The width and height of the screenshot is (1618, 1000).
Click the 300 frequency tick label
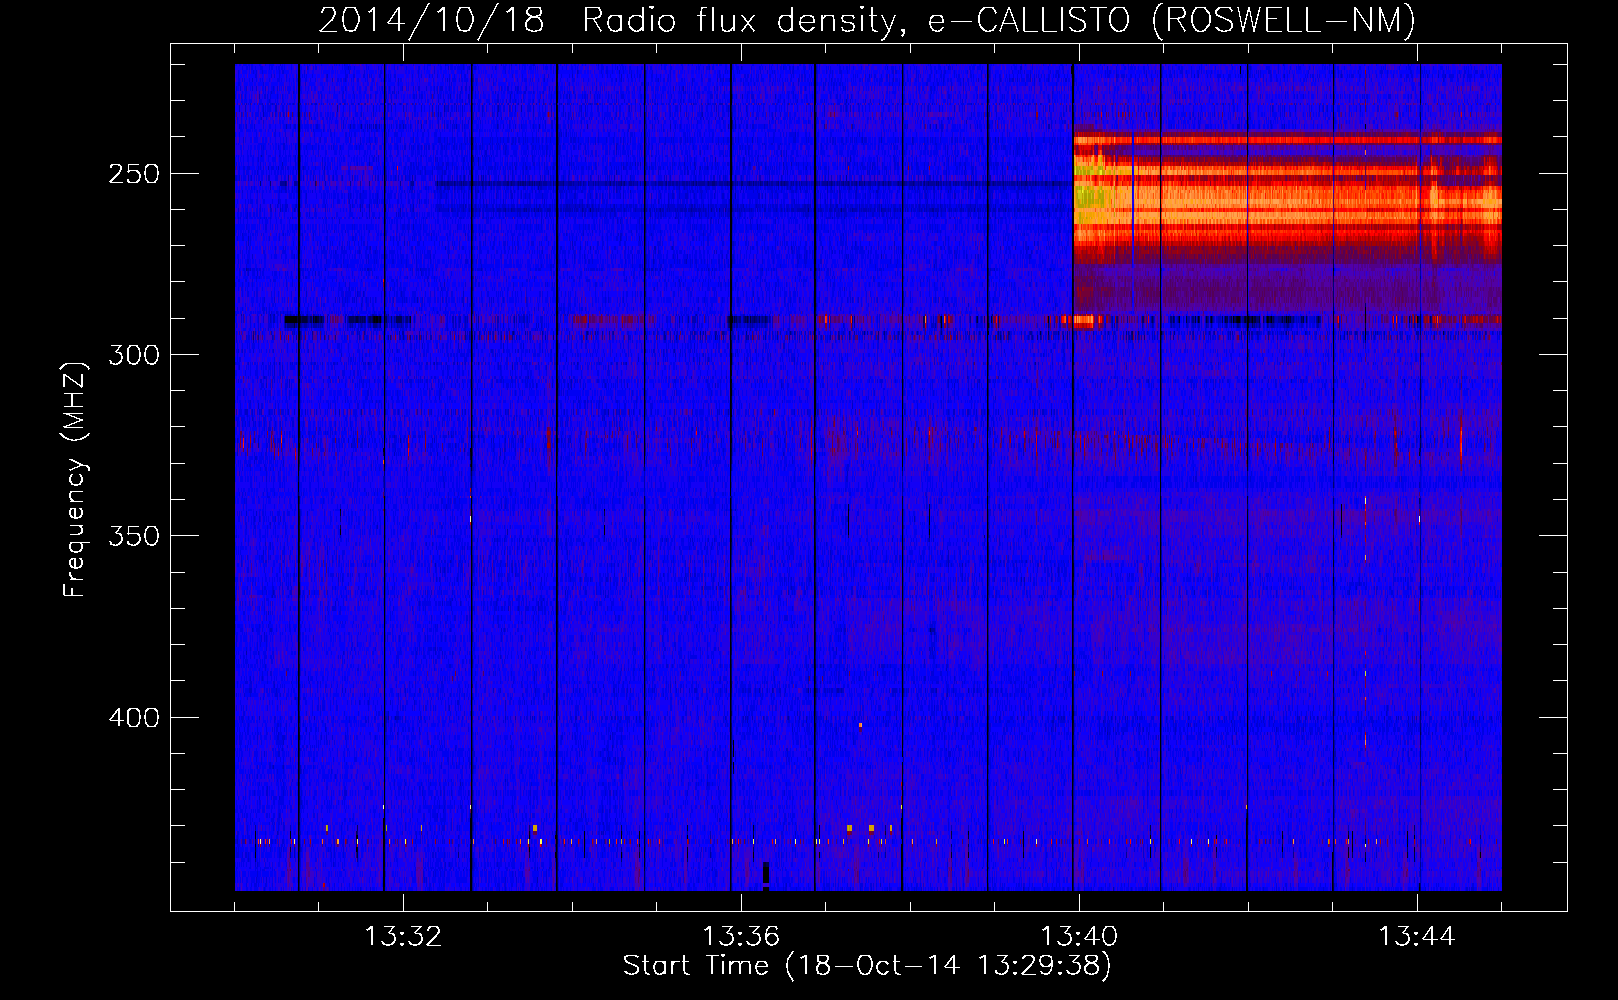135,355
